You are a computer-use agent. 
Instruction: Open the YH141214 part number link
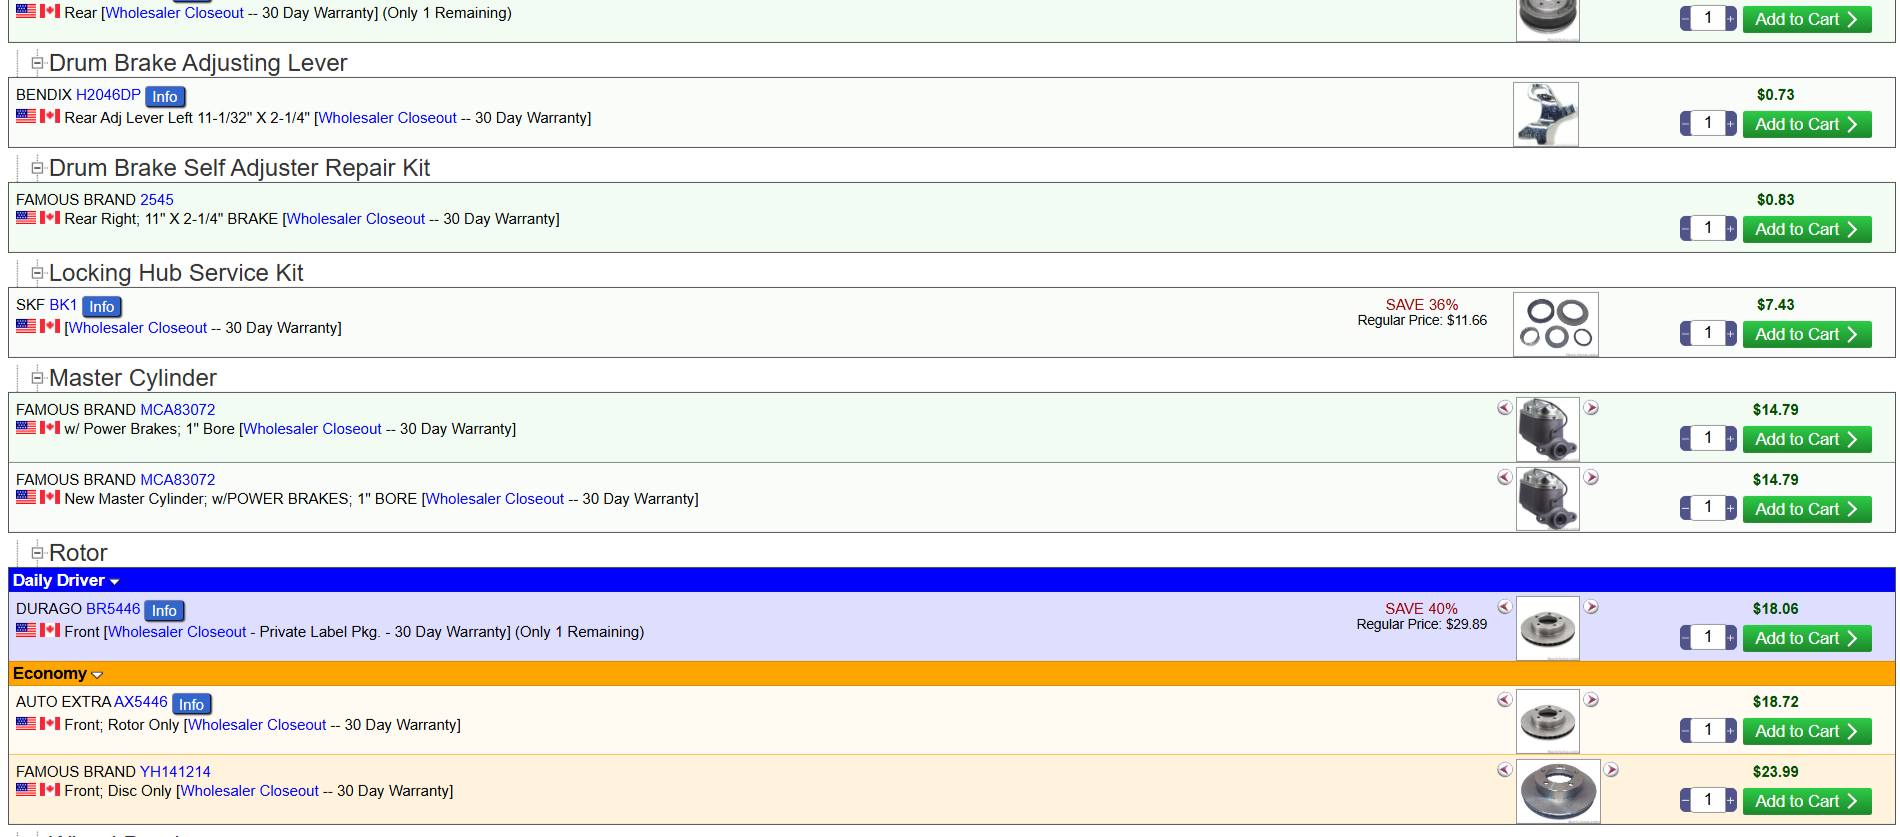(176, 772)
